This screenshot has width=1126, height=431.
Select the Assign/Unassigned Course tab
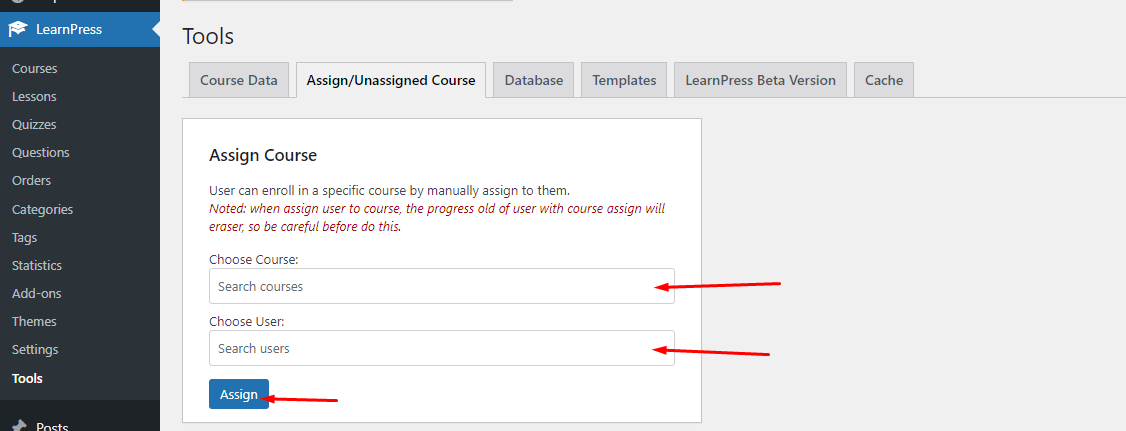point(391,80)
